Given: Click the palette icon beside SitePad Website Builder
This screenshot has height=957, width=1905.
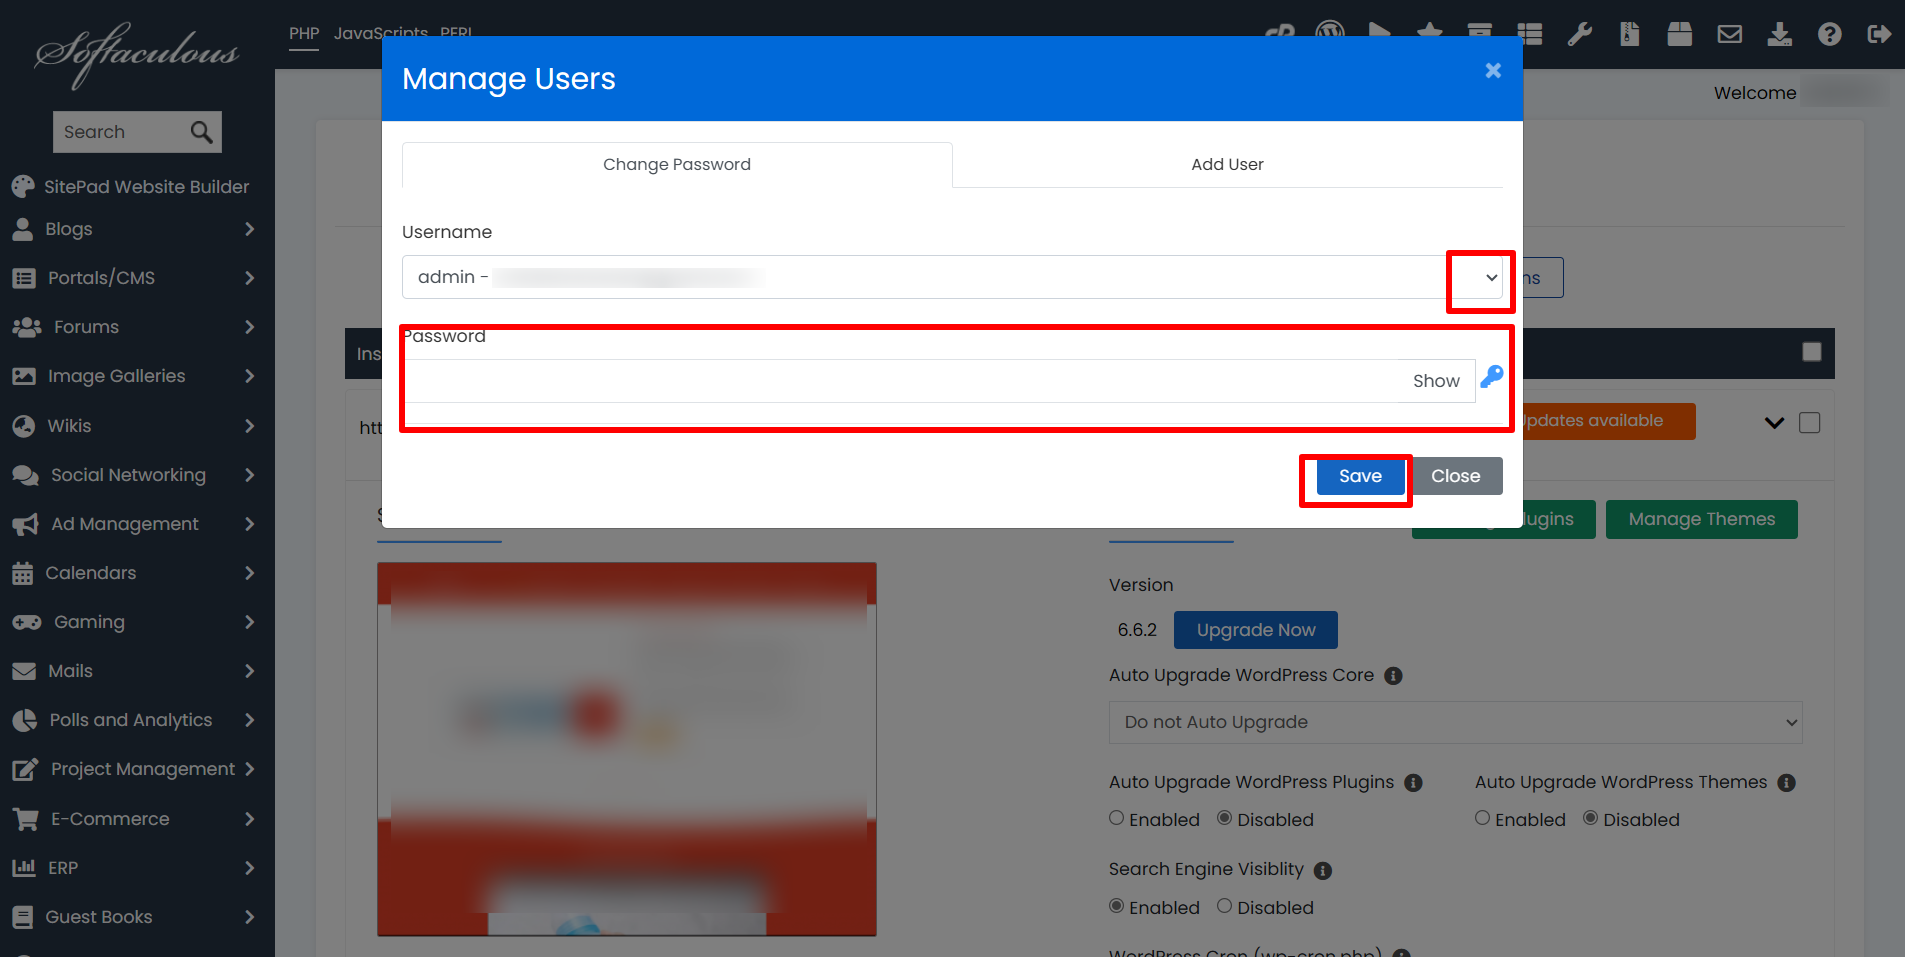Looking at the screenshot, I should coord(23,187).
